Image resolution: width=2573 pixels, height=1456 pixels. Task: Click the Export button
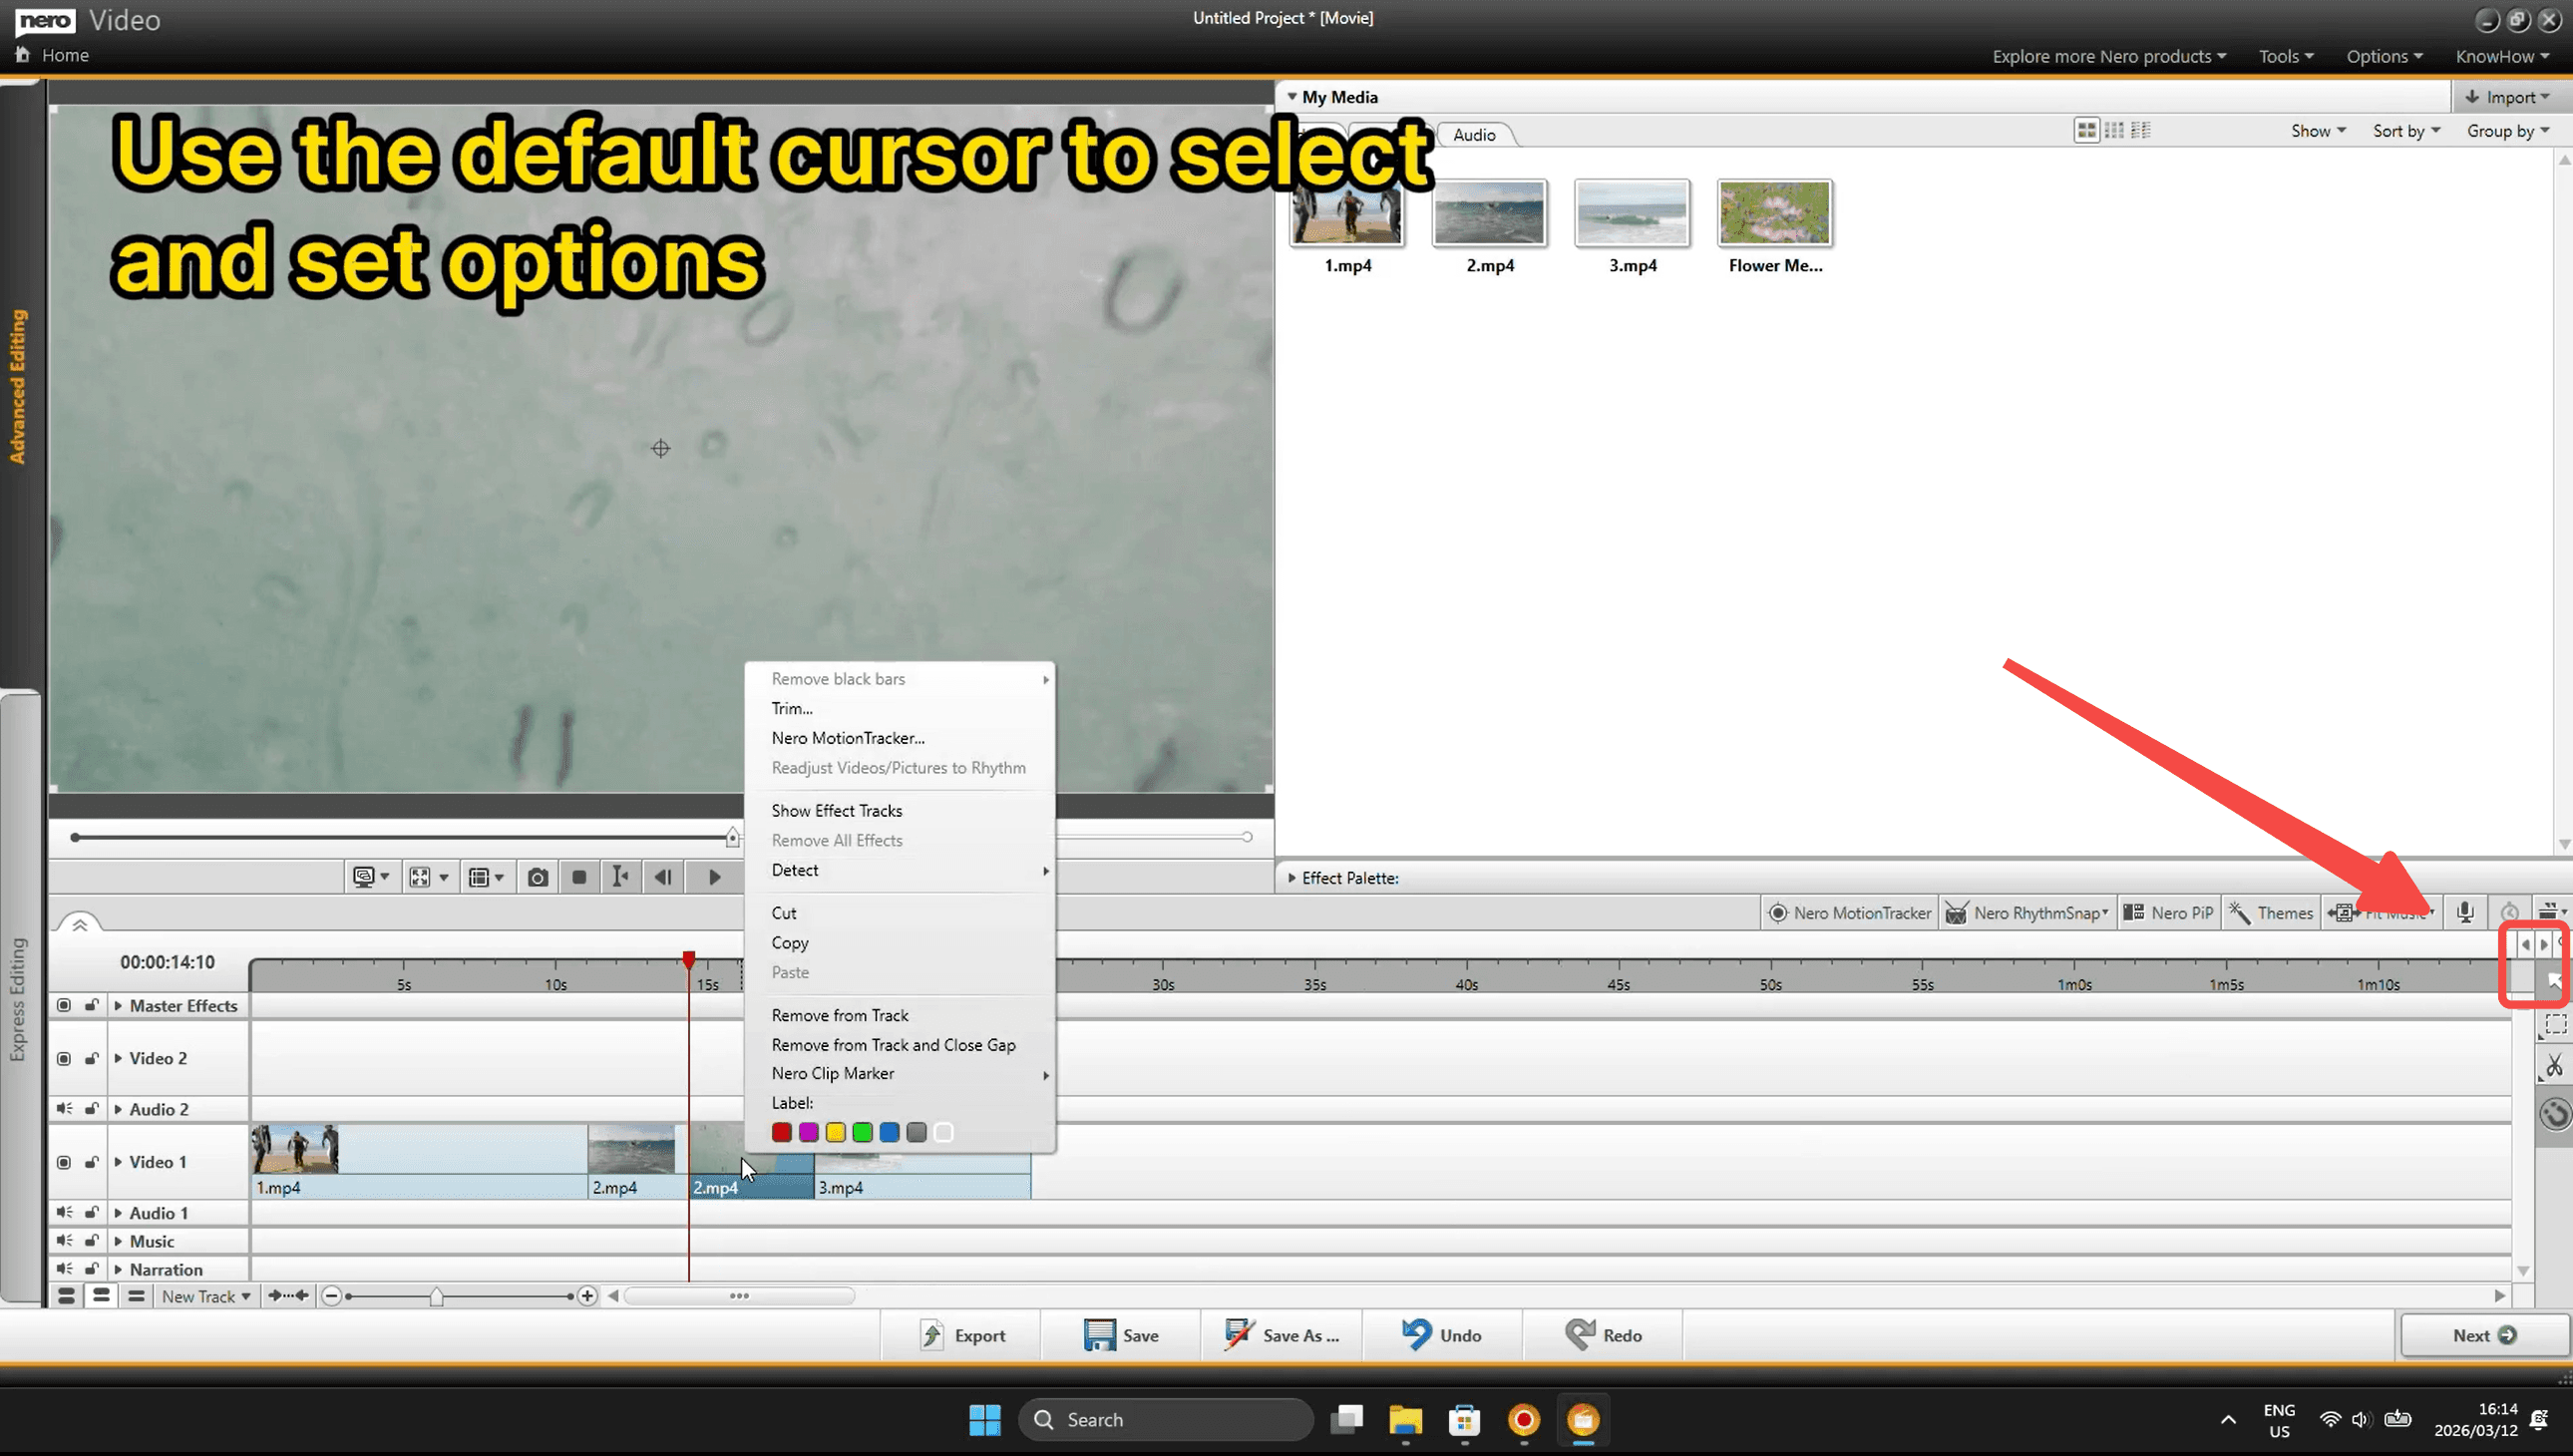[962, 1335]
